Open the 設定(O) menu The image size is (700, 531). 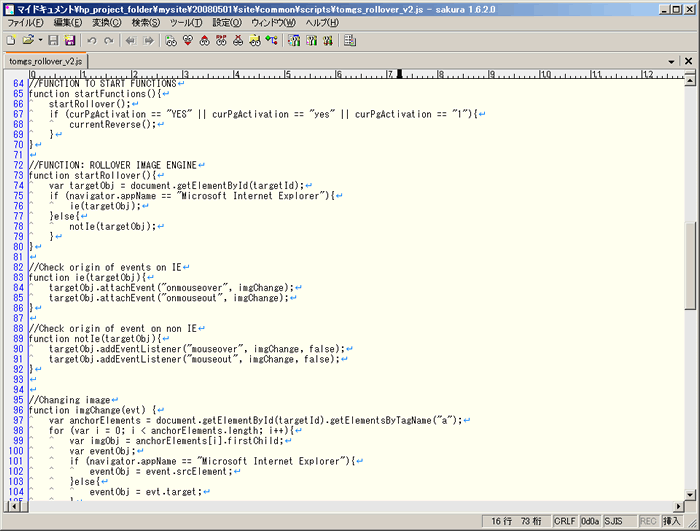227,22
